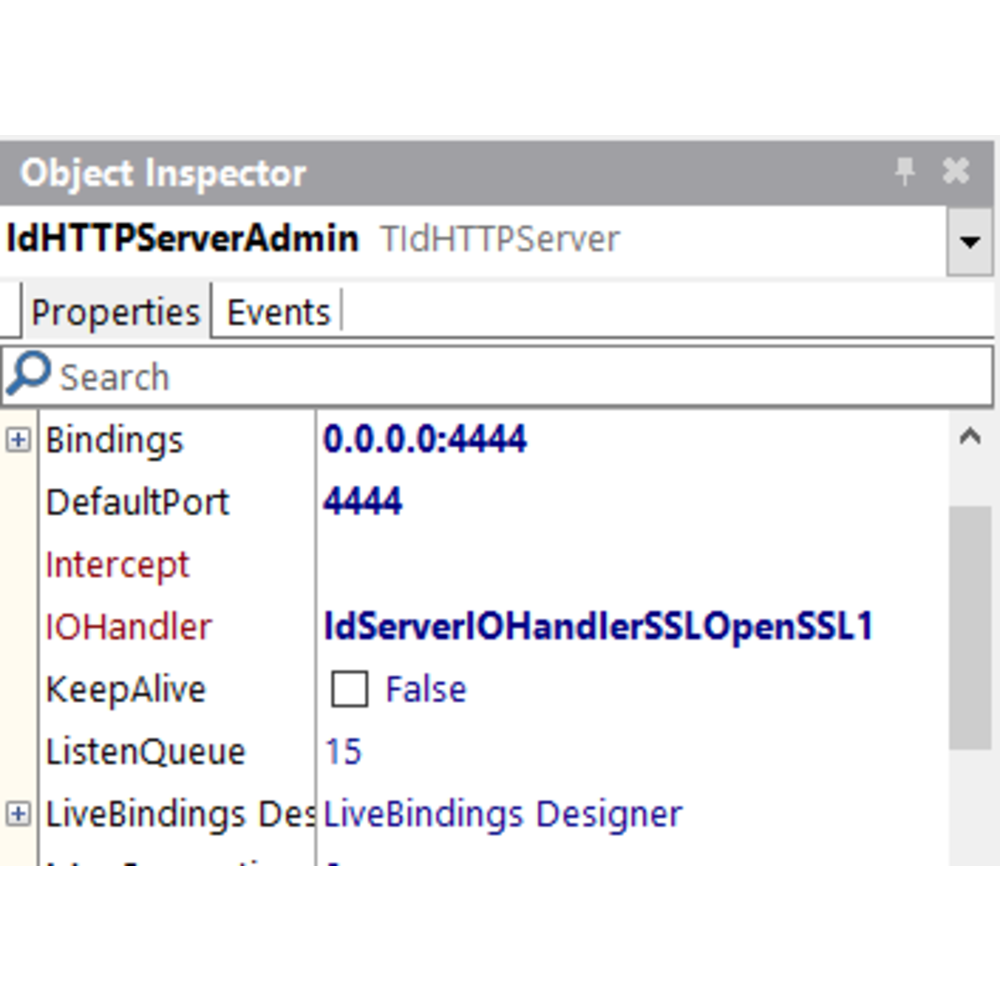Screen dimensions: 1000x1000
Task: Click the pin icon in Object Inspector header
Action: pyautogui.click(x=904, y=172)
